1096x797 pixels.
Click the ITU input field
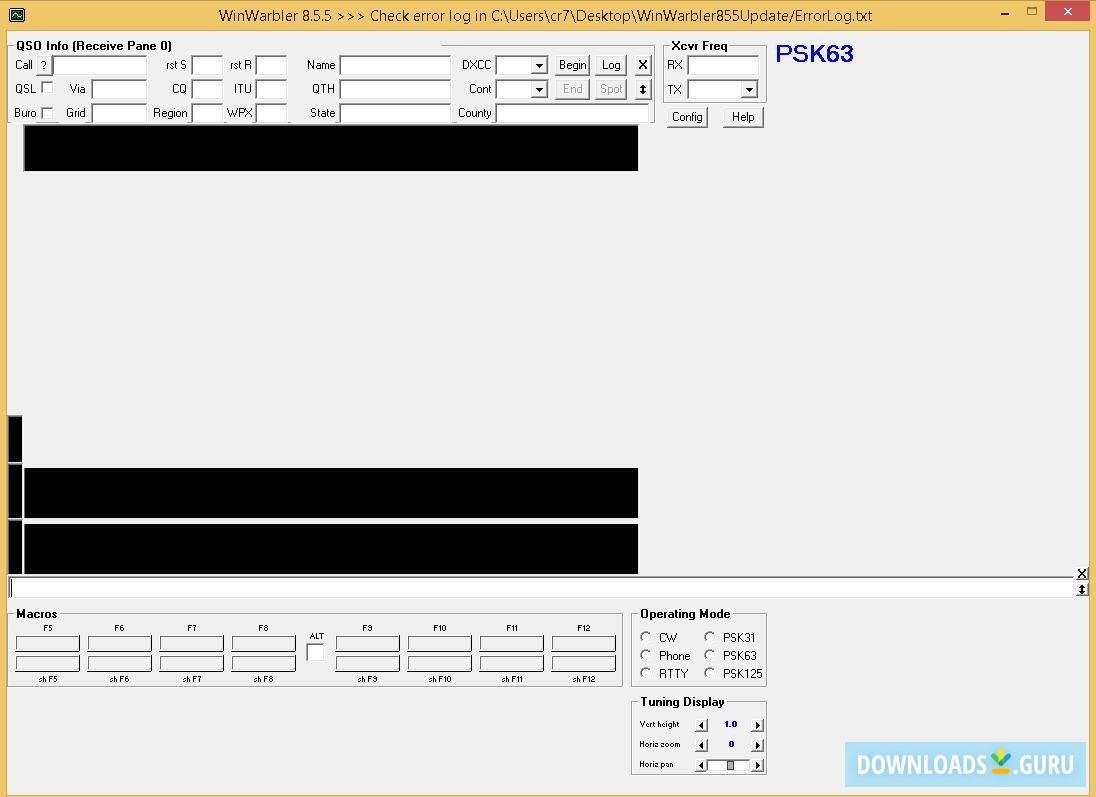point(271,89)
